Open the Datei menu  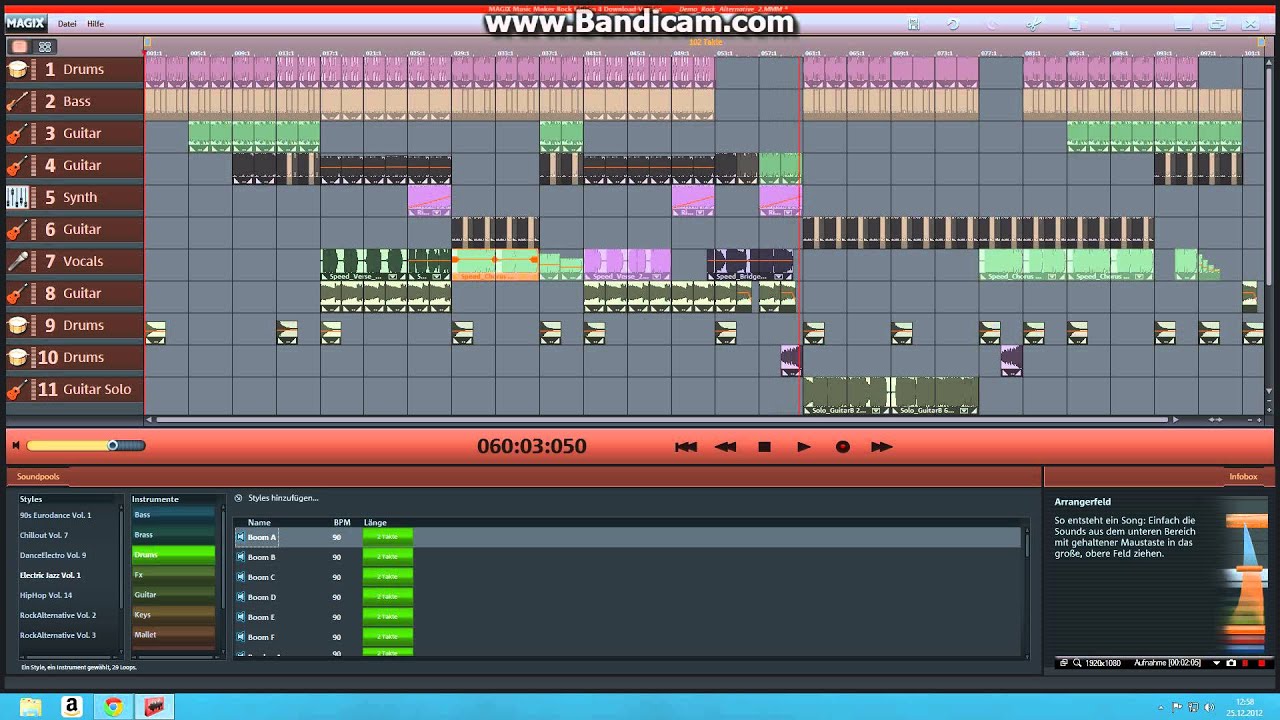point(67,23)
